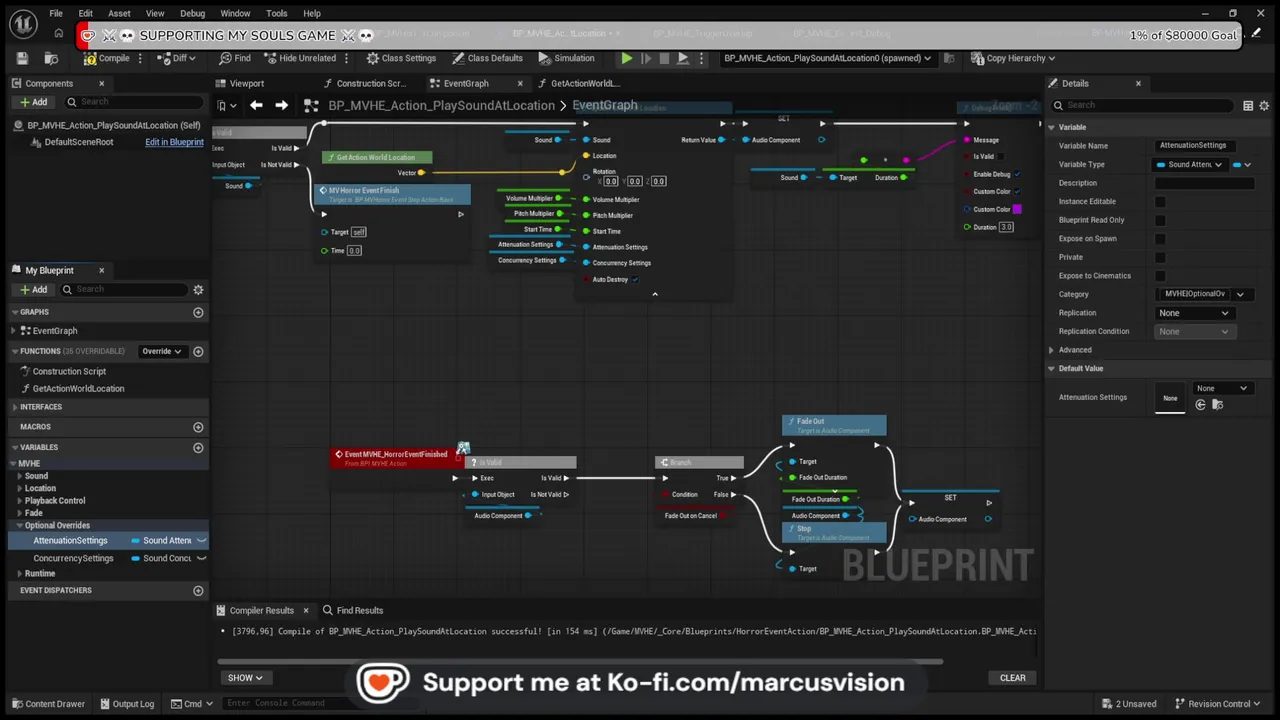Open the Category dropdown
Image resolution: width=1280 pixels, height=720 pixels.
tap(1203, 294)
